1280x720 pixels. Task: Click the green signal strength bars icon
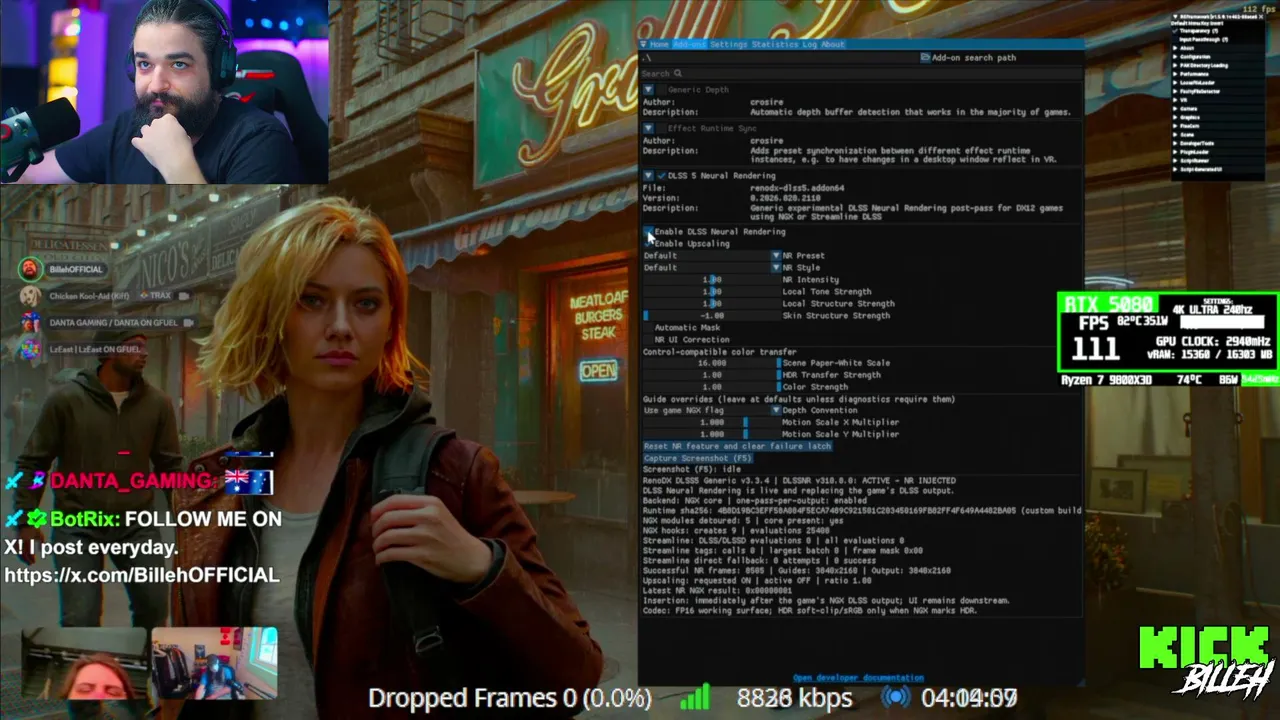coord(694,697)
